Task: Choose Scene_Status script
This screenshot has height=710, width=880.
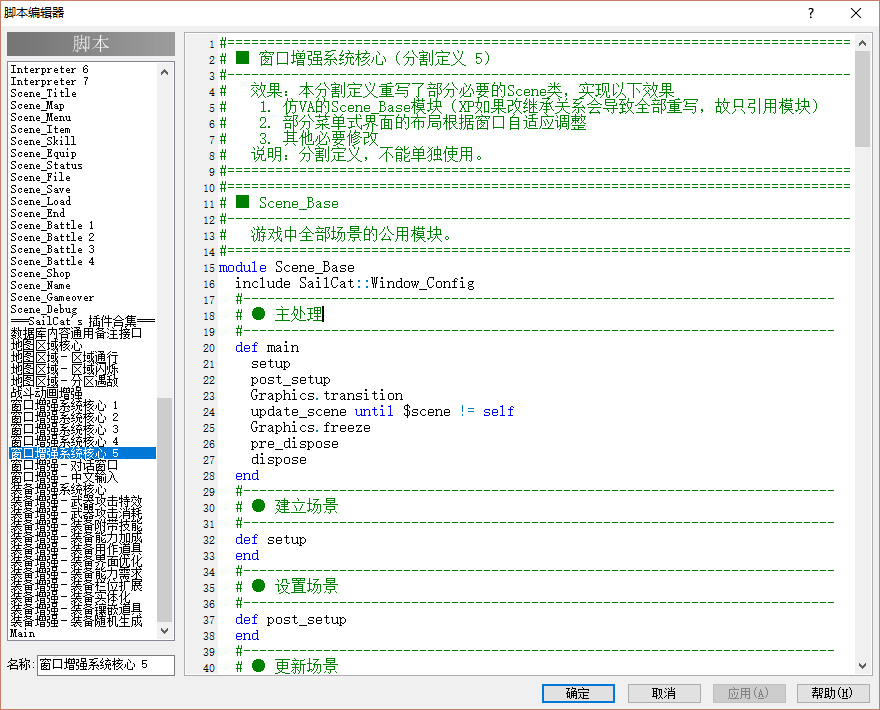Action: point(47,166)
